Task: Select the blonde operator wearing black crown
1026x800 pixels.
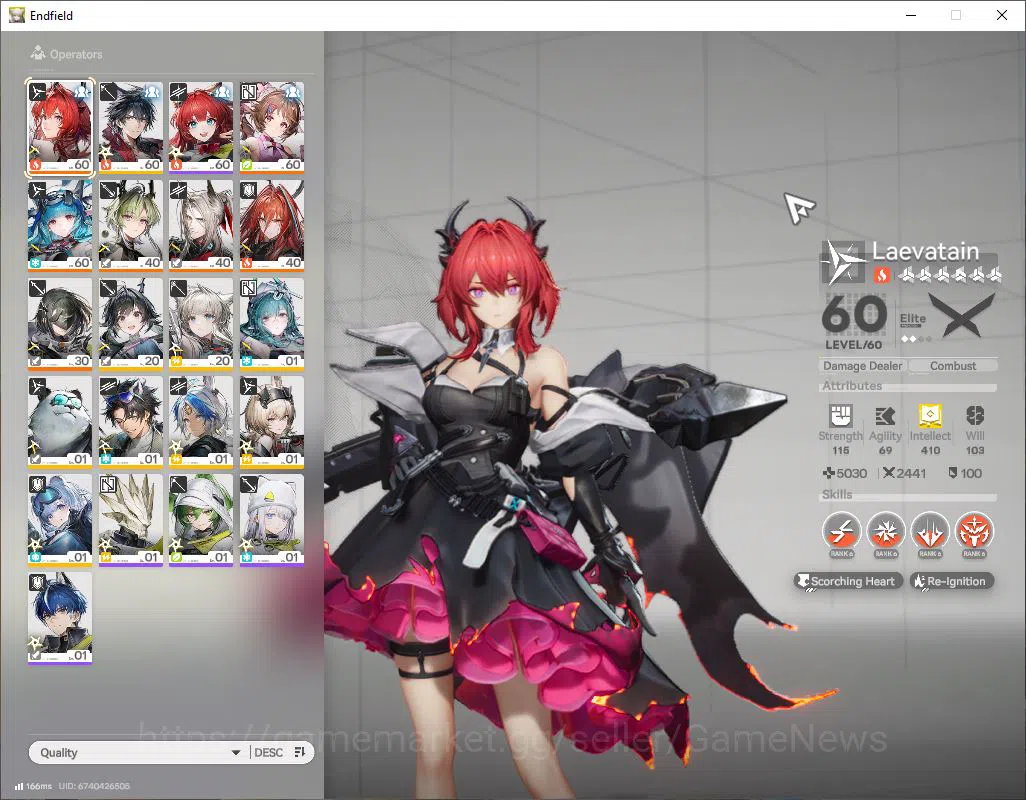Action: tap(272, 422)
